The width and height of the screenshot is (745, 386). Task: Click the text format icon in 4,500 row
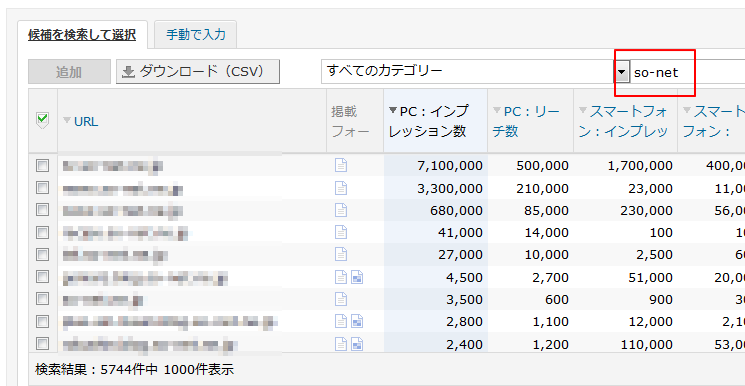[x=341, y=277]
